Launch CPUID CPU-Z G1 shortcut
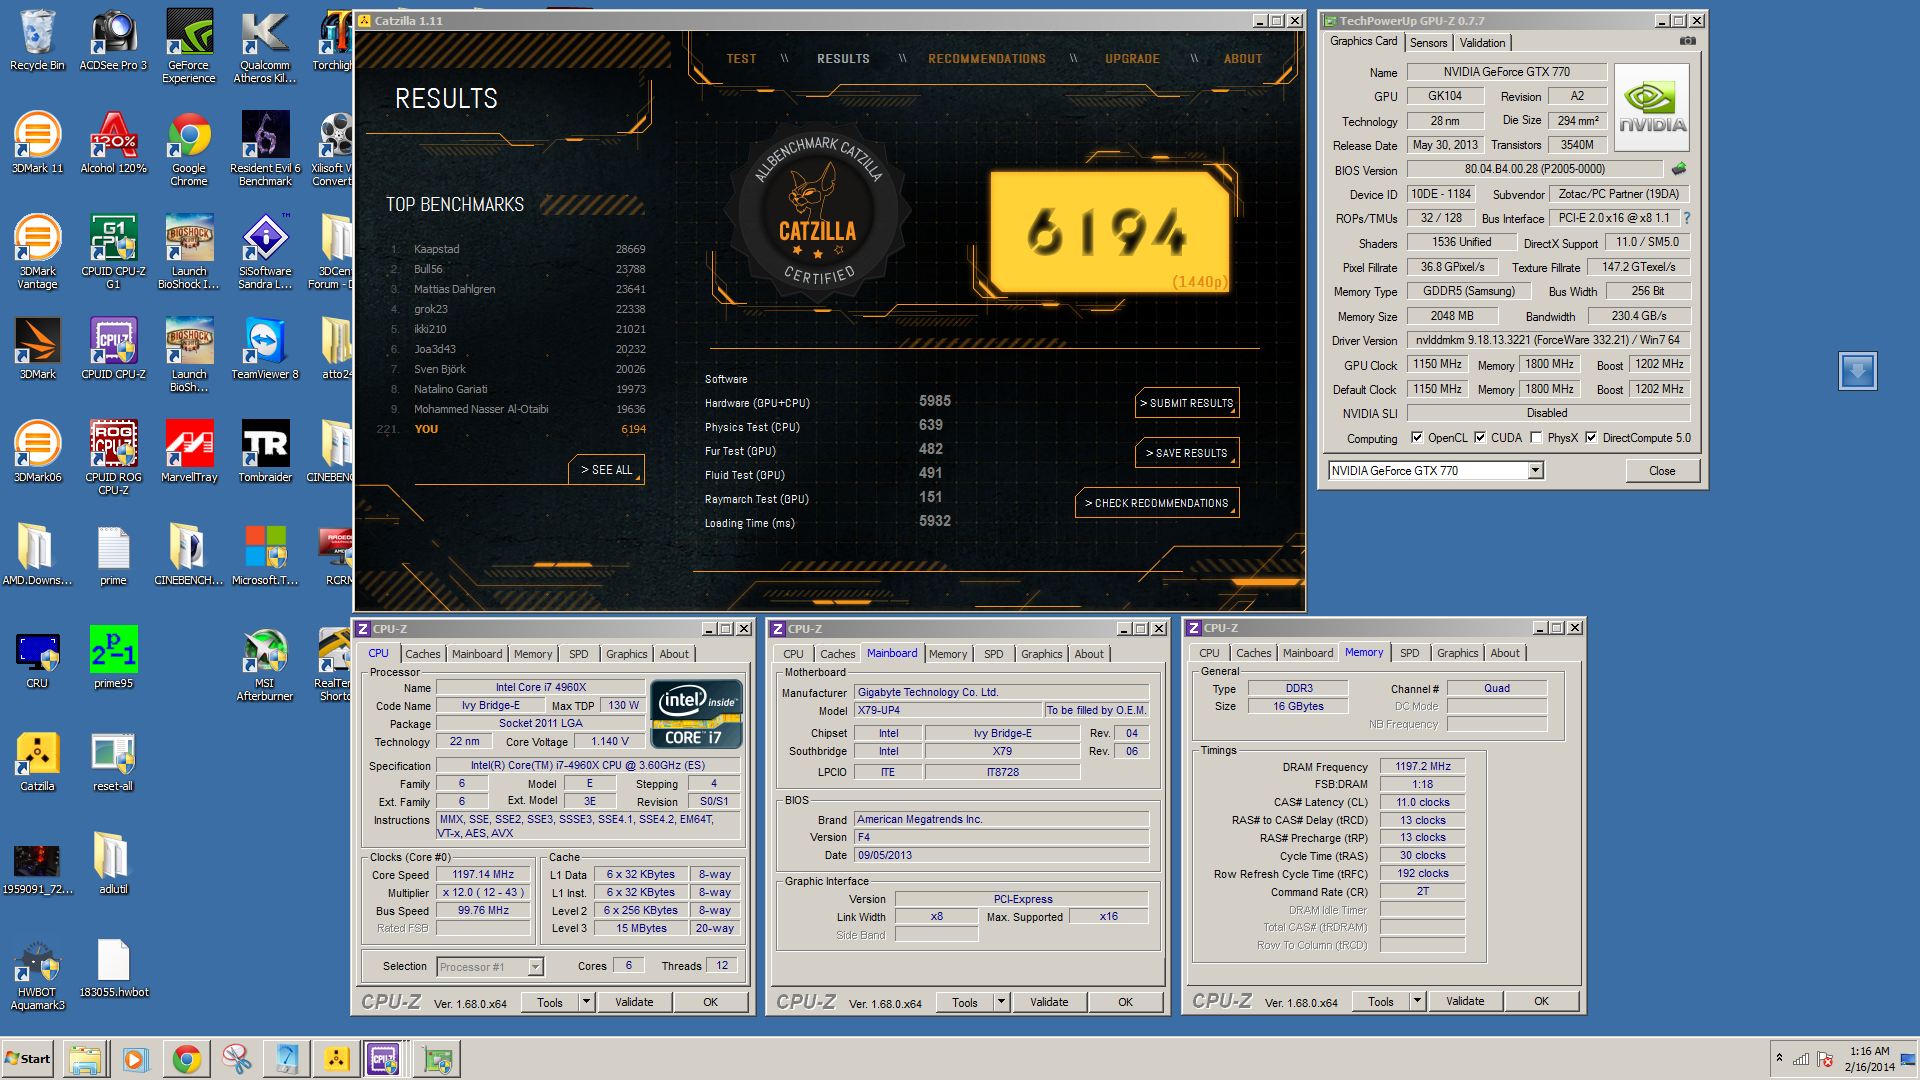This screenshot has height=1080, width=1920. 113,252
